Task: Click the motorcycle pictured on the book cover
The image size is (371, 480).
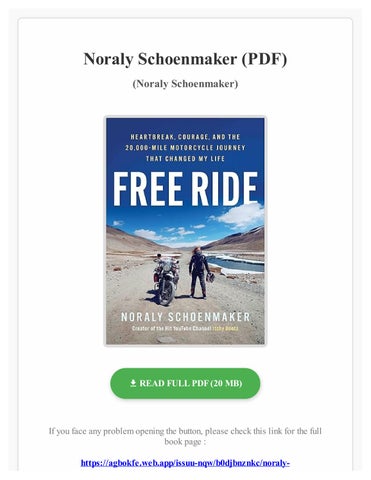Action: [x=166, y=279]
